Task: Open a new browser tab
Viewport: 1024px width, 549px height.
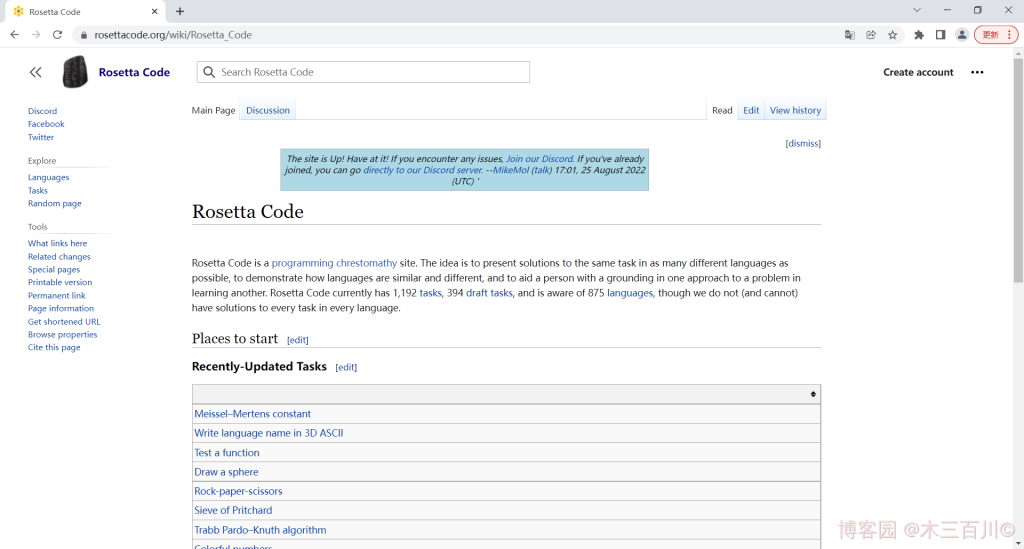Action: [x=180, y=11]
